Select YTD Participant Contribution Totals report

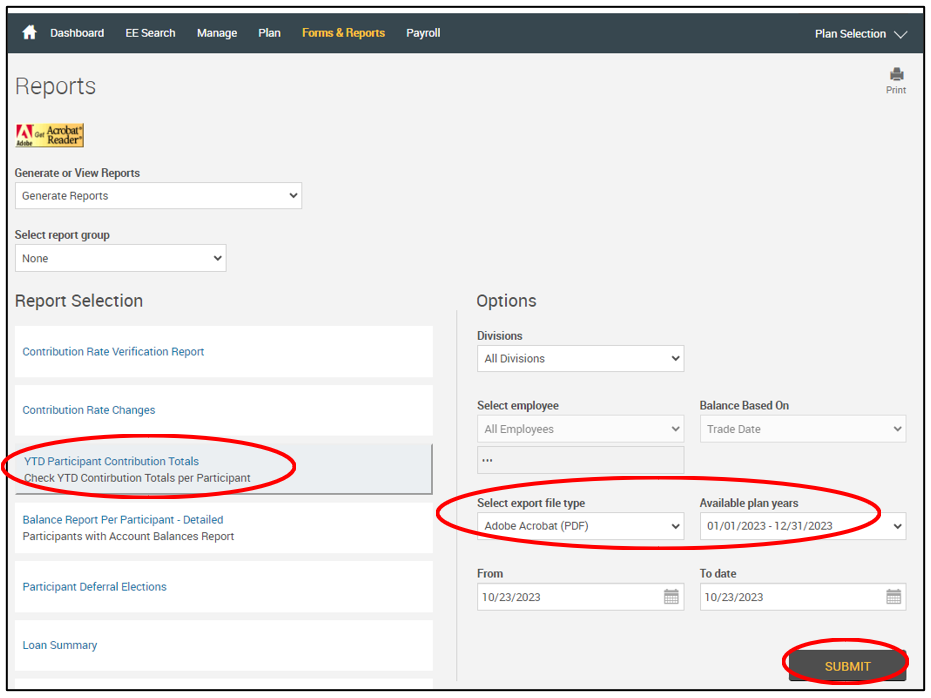111,462
